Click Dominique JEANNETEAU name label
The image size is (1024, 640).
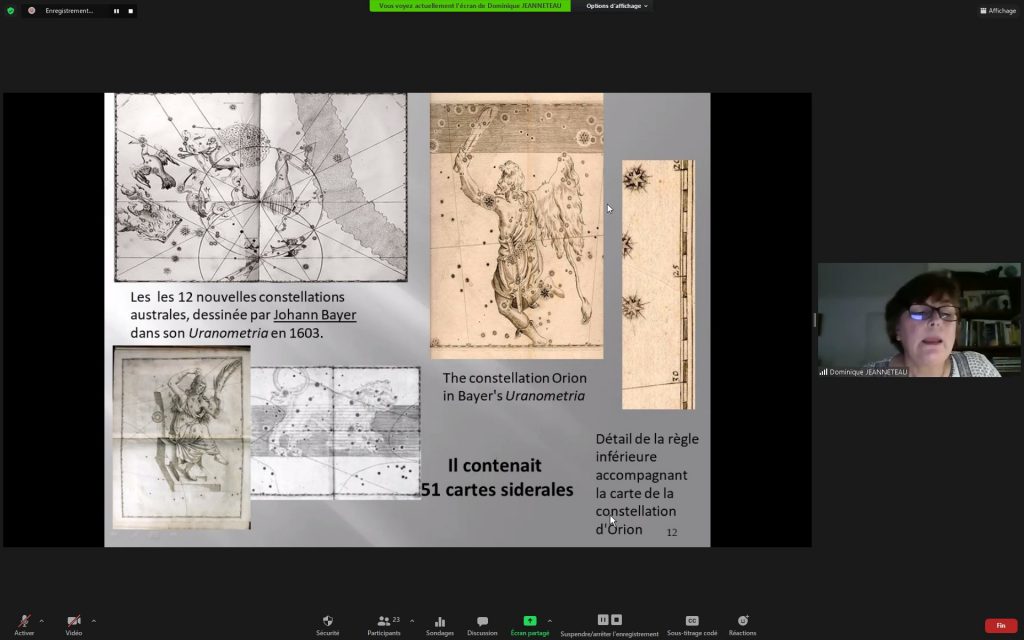point(868,372)
